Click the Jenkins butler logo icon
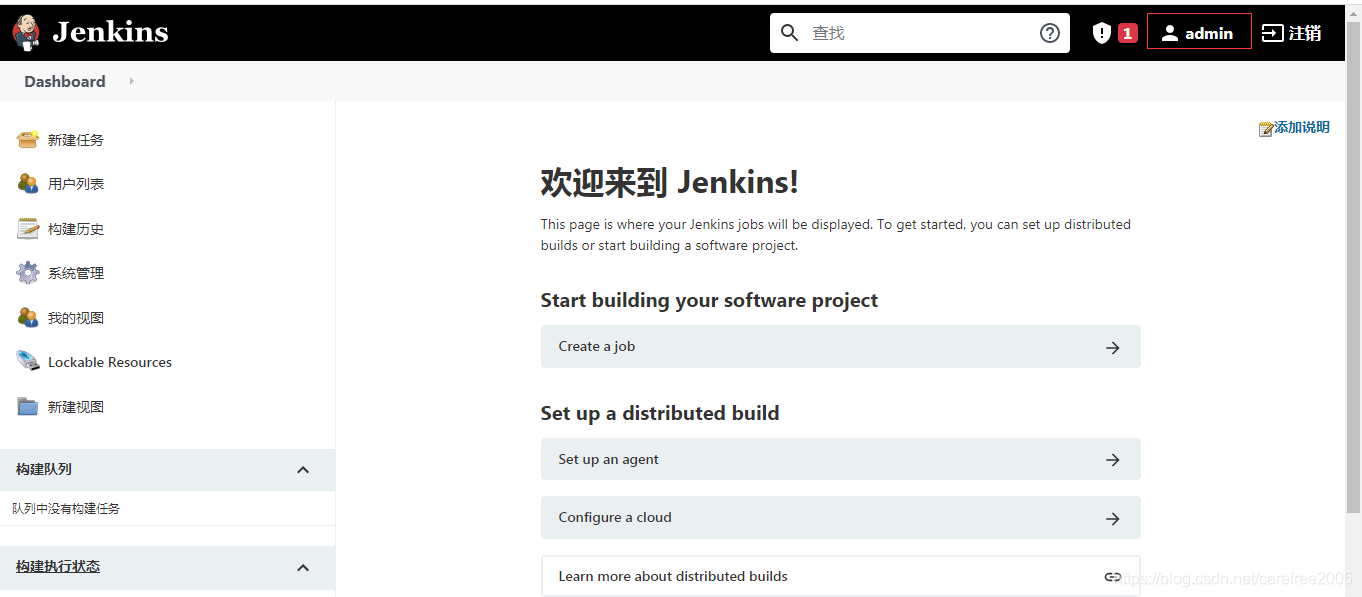 (26, 33)
